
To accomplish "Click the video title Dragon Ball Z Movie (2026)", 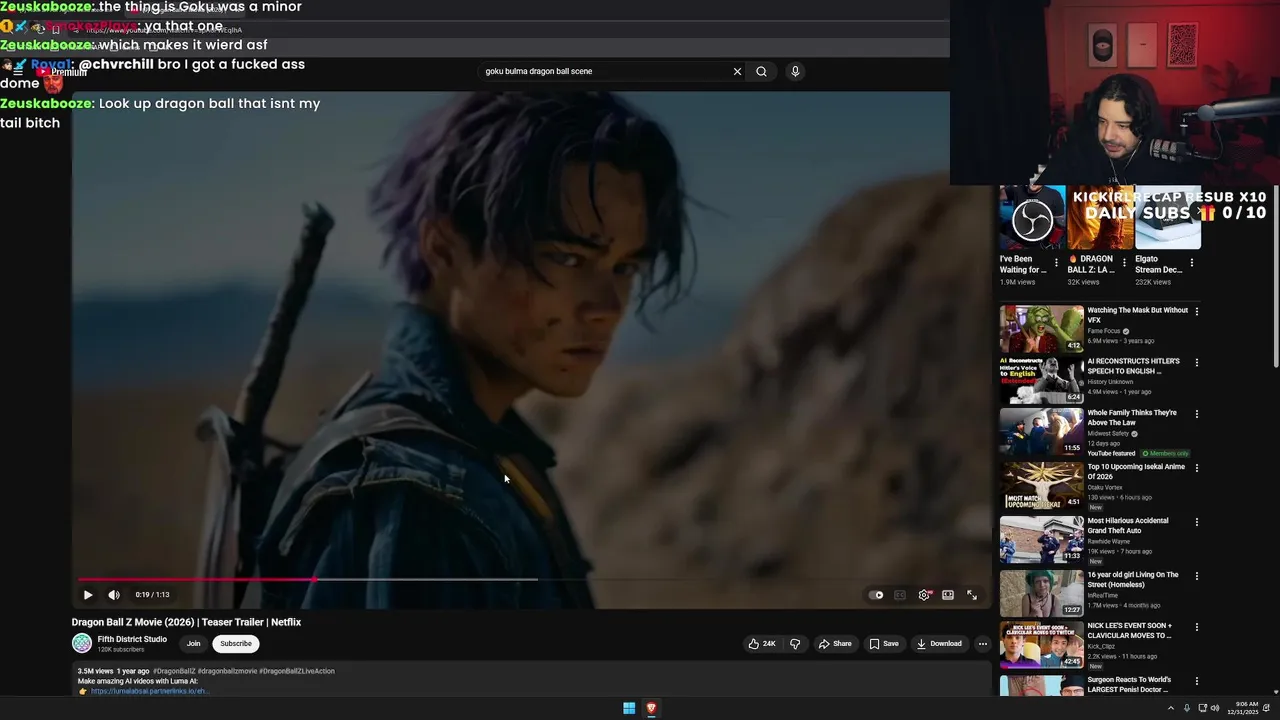I will tap(186, 622).
